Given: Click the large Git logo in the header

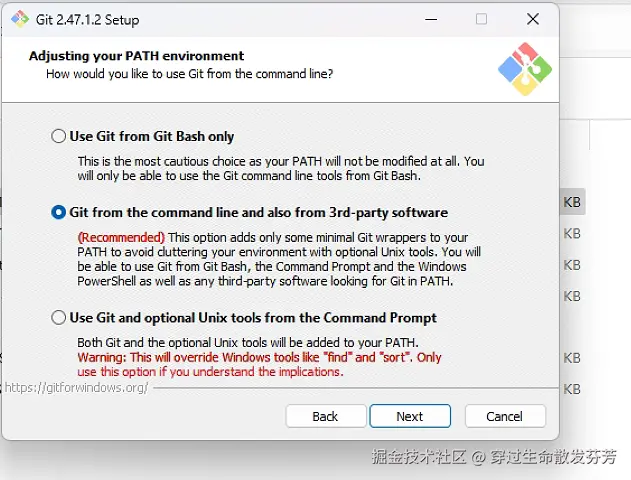Looking at the screenshot, I should coord(525,69).
